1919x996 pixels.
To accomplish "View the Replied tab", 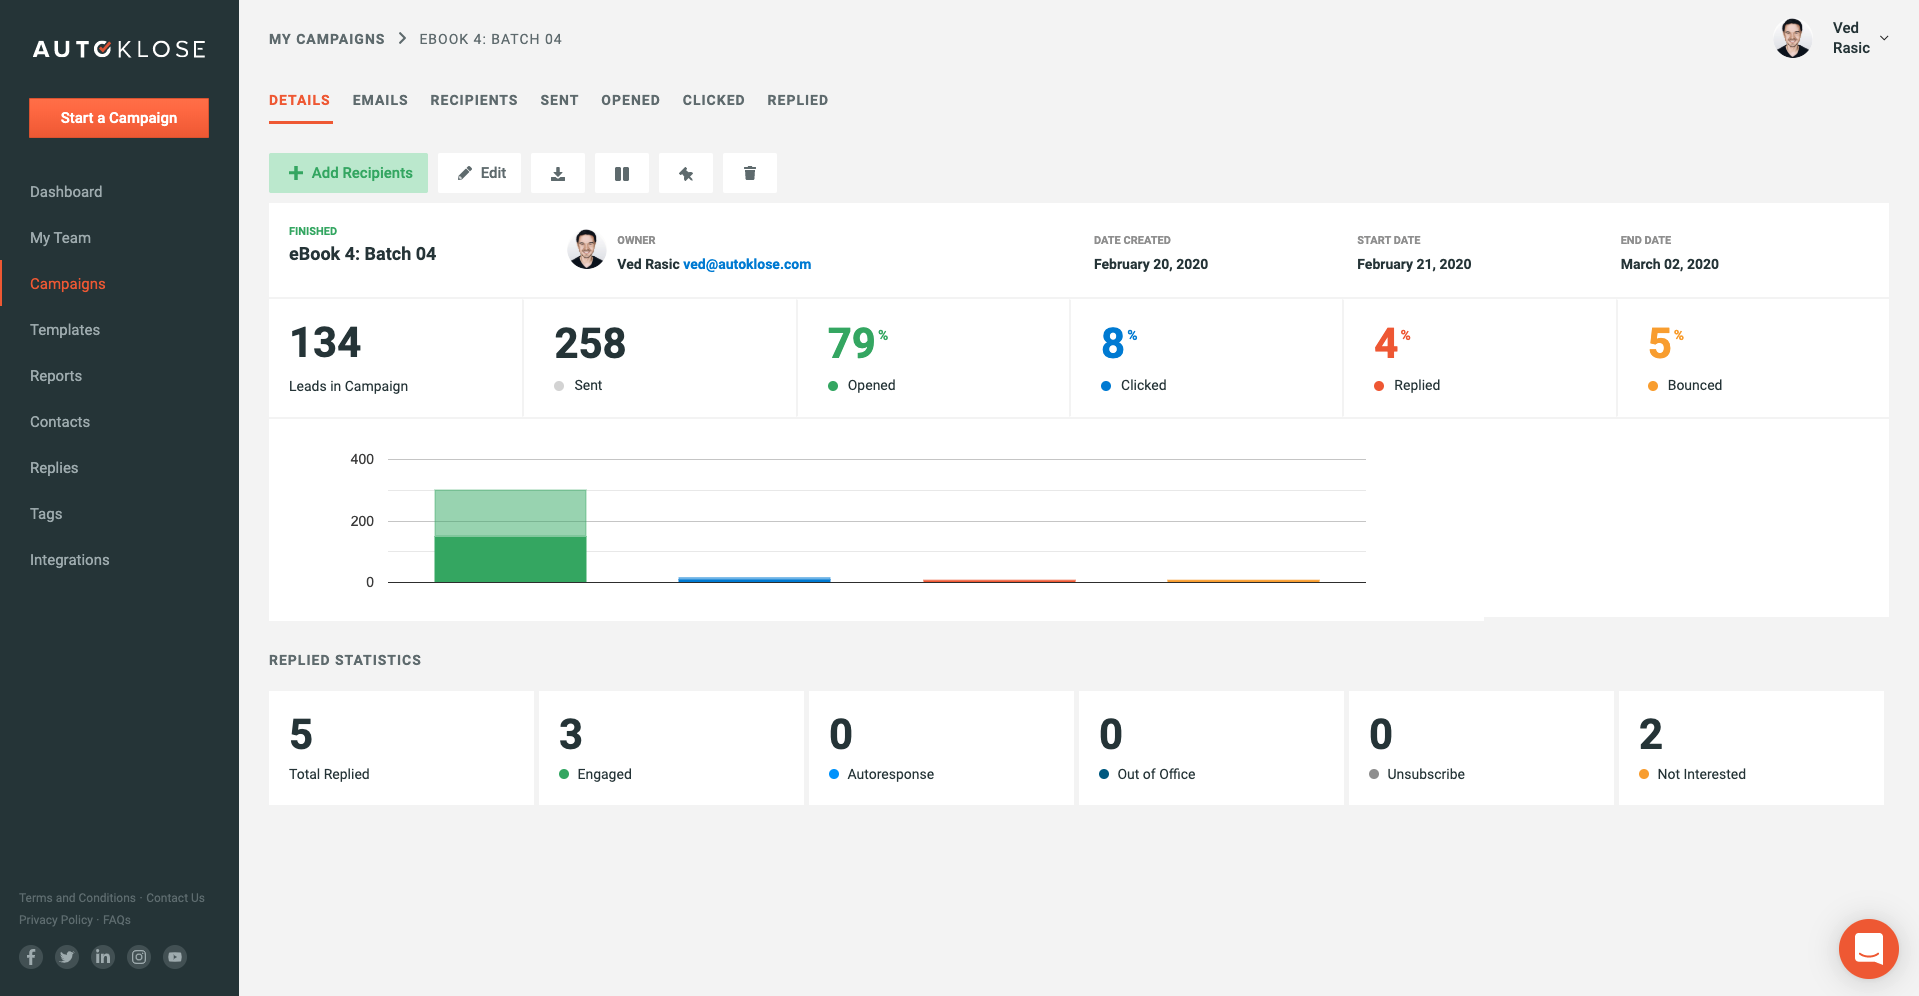I will 797,100.
